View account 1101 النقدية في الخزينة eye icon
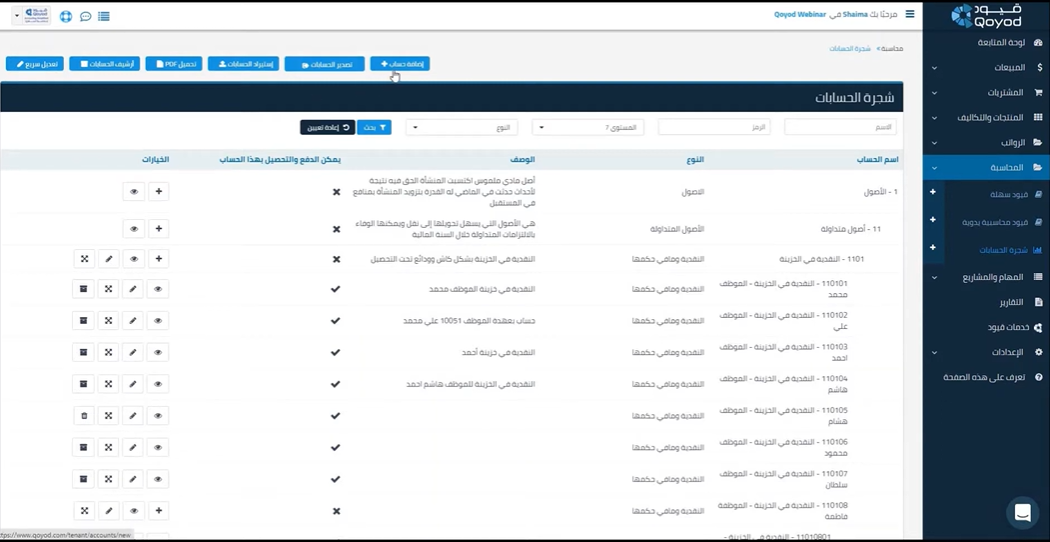 point(134,259)
